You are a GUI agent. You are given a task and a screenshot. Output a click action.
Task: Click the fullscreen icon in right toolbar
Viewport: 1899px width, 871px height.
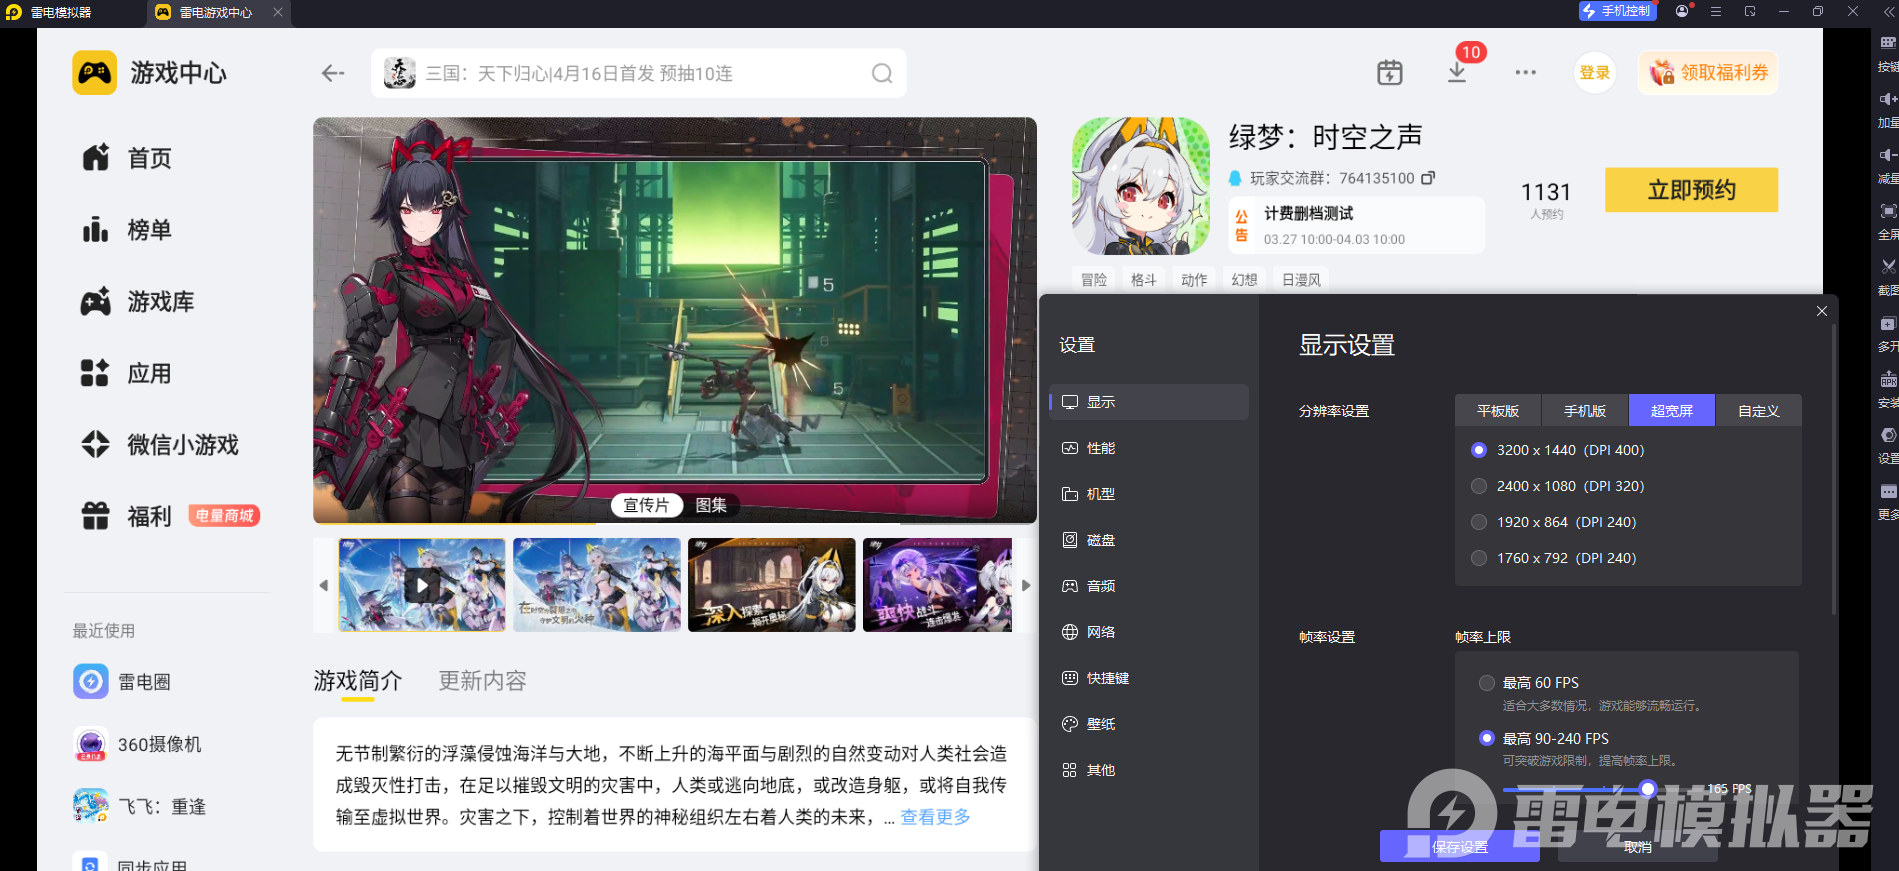[1887, 211]
